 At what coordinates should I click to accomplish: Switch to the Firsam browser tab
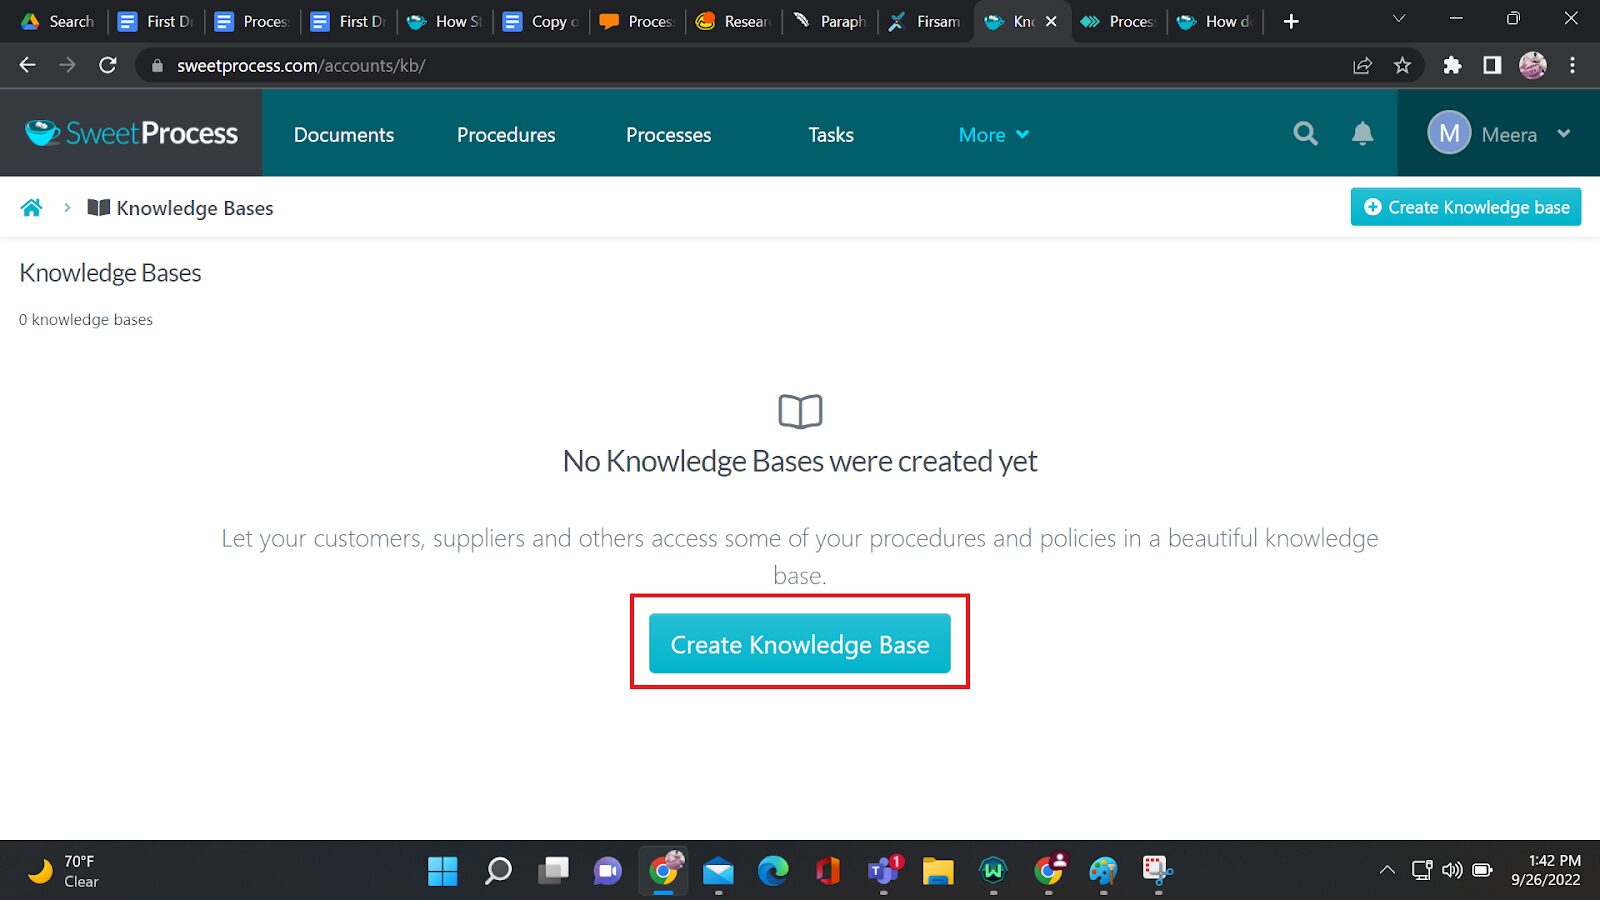point(925,21)
